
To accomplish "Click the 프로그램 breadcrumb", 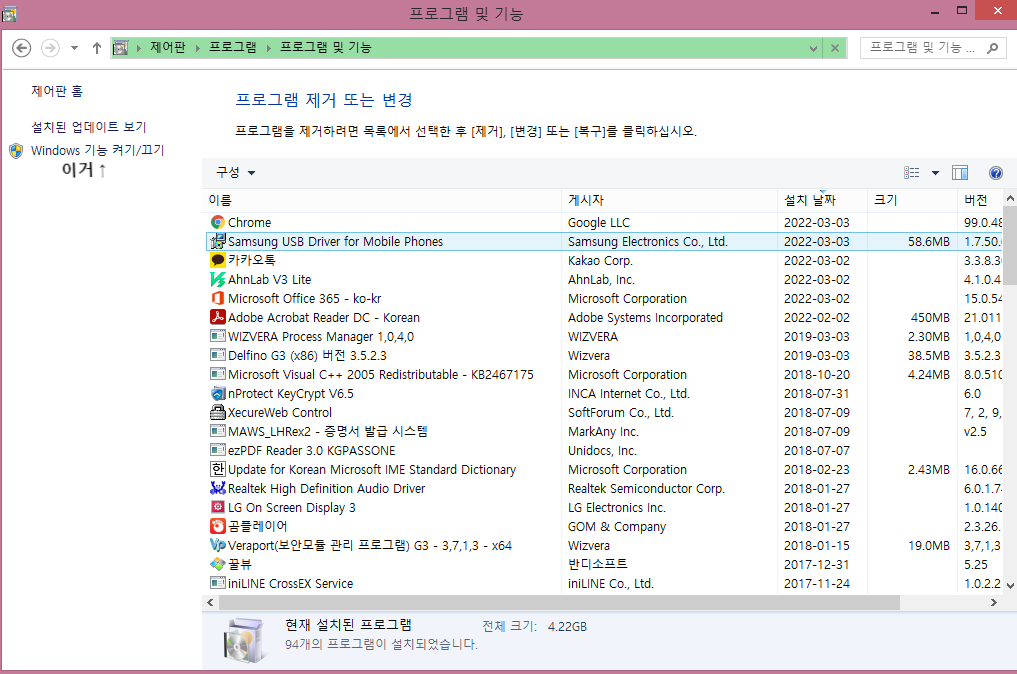I will pos(232,47).
